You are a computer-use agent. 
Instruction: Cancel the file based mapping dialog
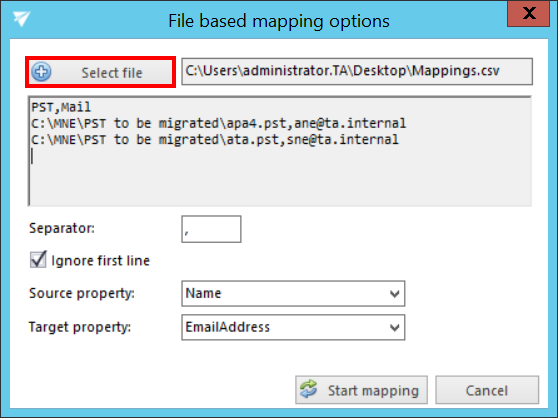(487, 390)
